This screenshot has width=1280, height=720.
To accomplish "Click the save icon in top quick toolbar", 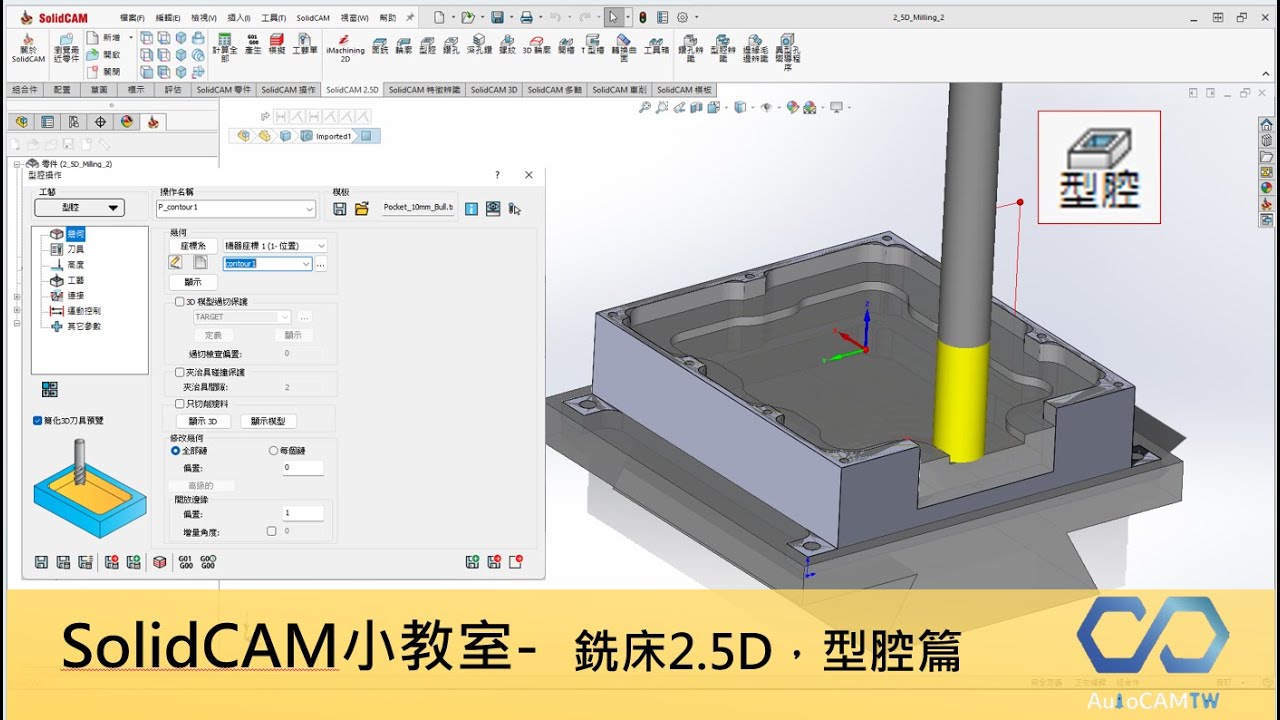I will (497, 17).
